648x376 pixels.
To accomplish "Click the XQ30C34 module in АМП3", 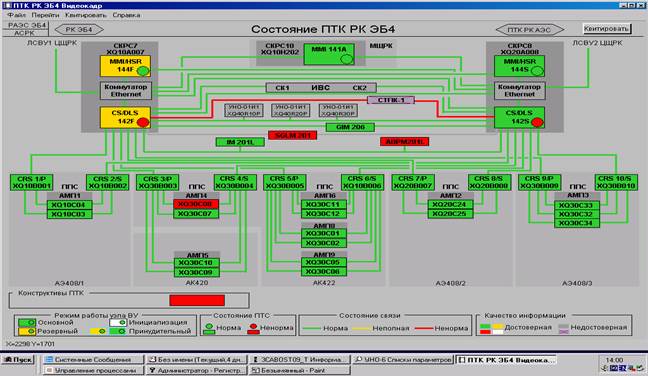I will [577, 223].
